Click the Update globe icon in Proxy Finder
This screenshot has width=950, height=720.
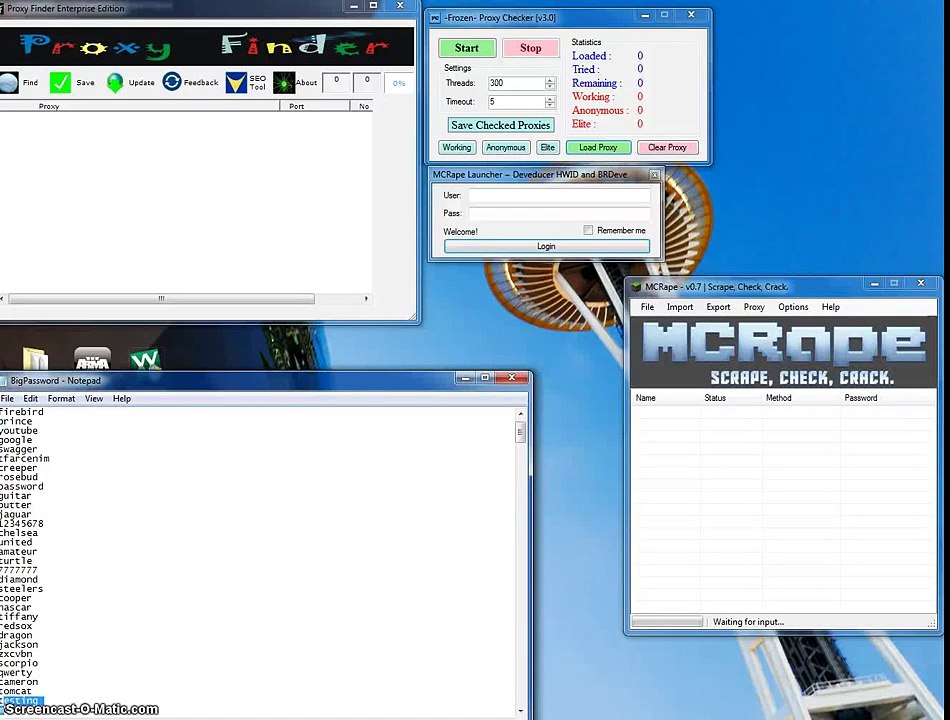tap(115, 82)
